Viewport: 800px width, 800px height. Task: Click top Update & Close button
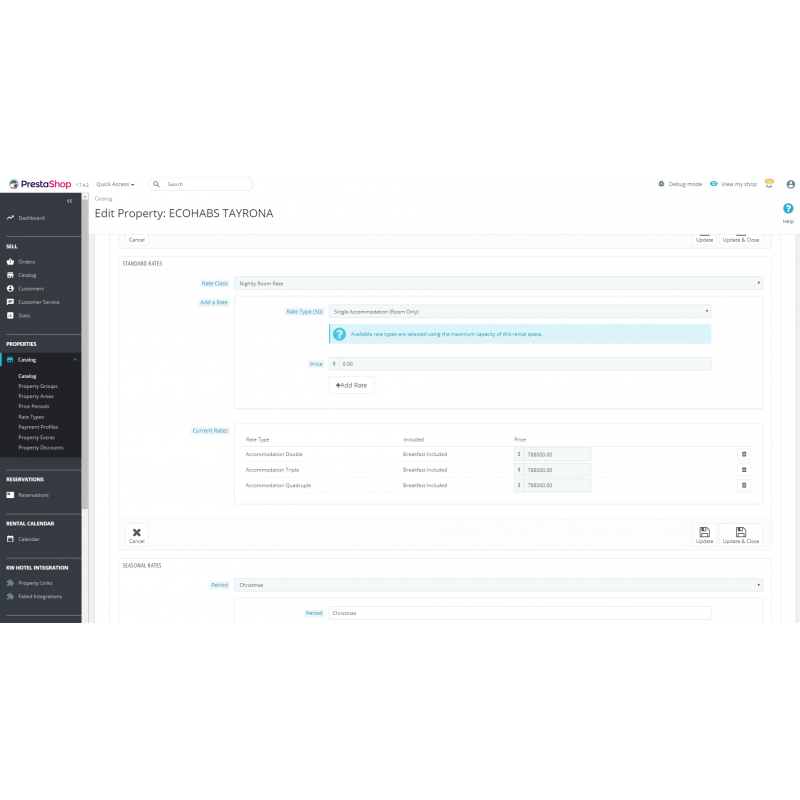[741, 239]
